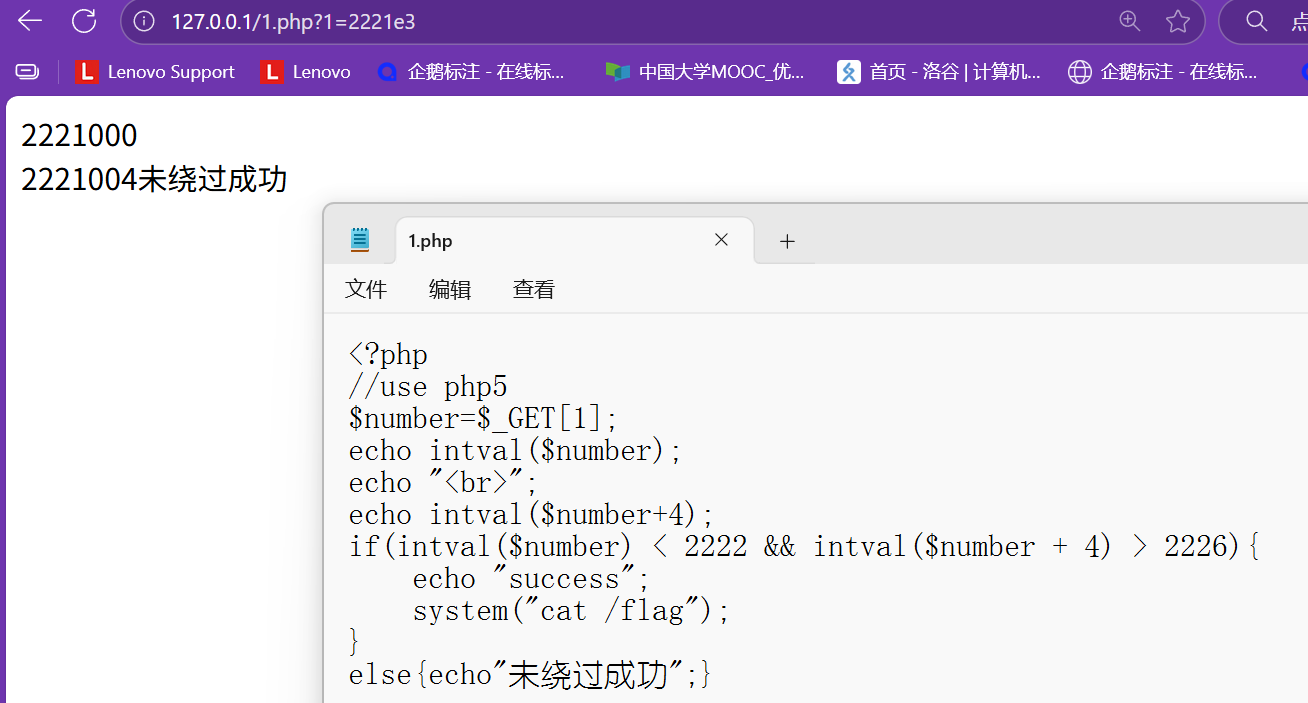The image size is (1308, 703).
Task: Open the 首页 - 洛谷 bookmark
Action: pos(940,72)
